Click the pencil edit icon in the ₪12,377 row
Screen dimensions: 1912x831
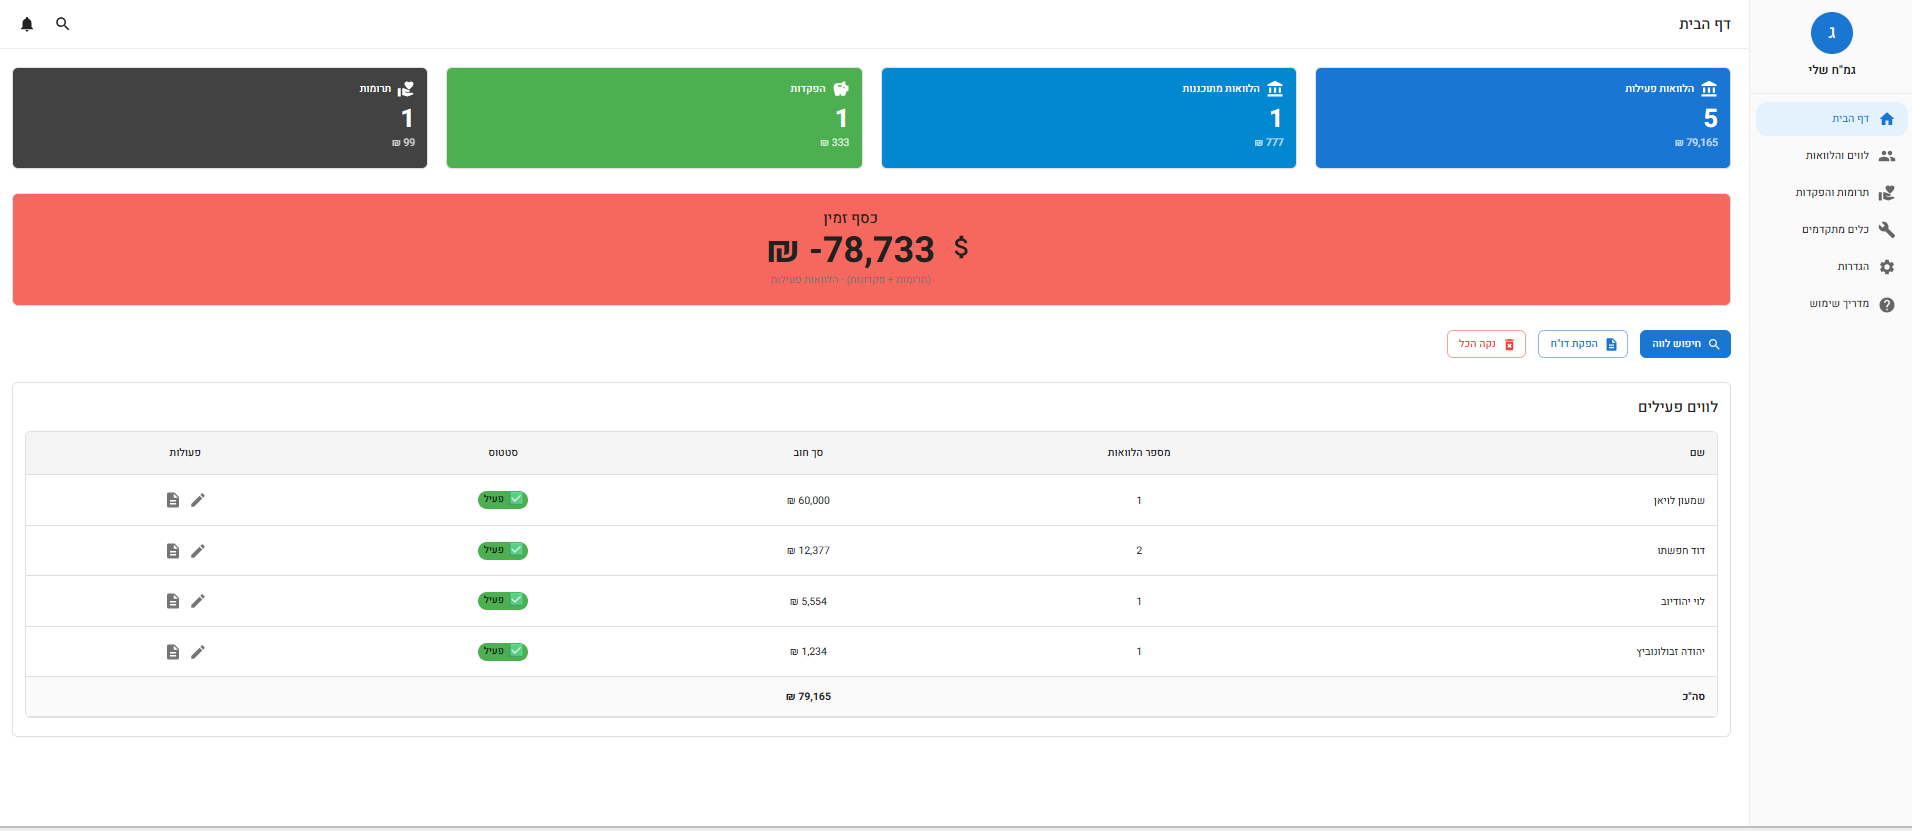point(198,551)
